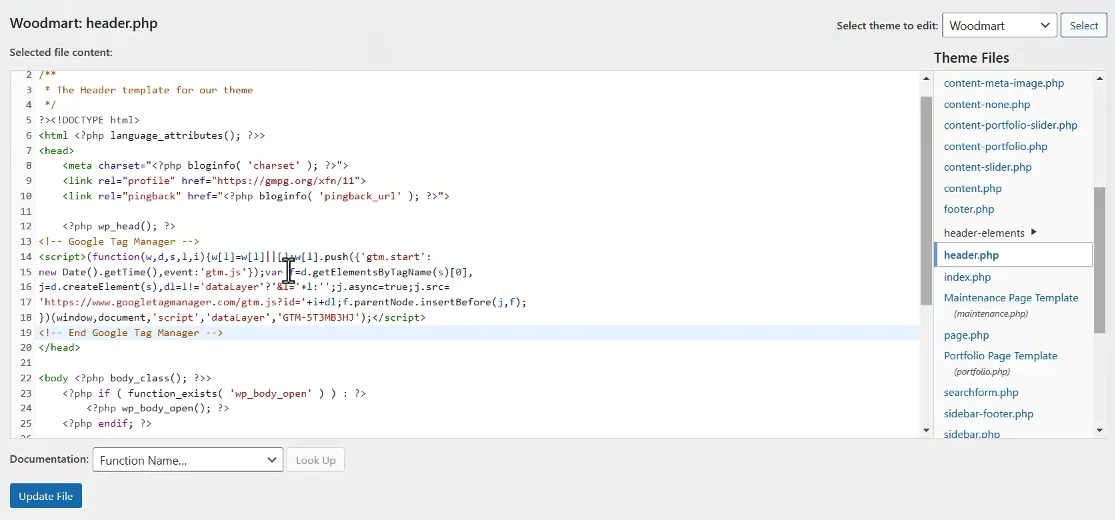Select the header-elements folder item
This screenshot has height=520, width=1115.
point(983,233)
